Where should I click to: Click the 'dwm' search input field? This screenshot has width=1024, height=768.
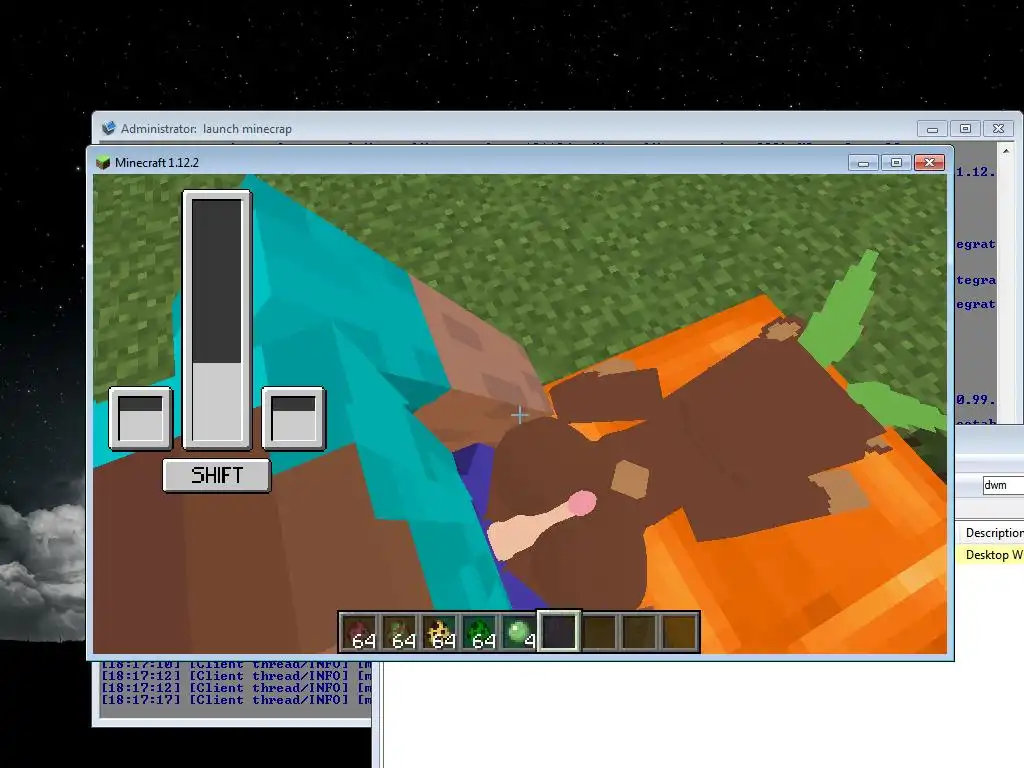(1003, 485)
